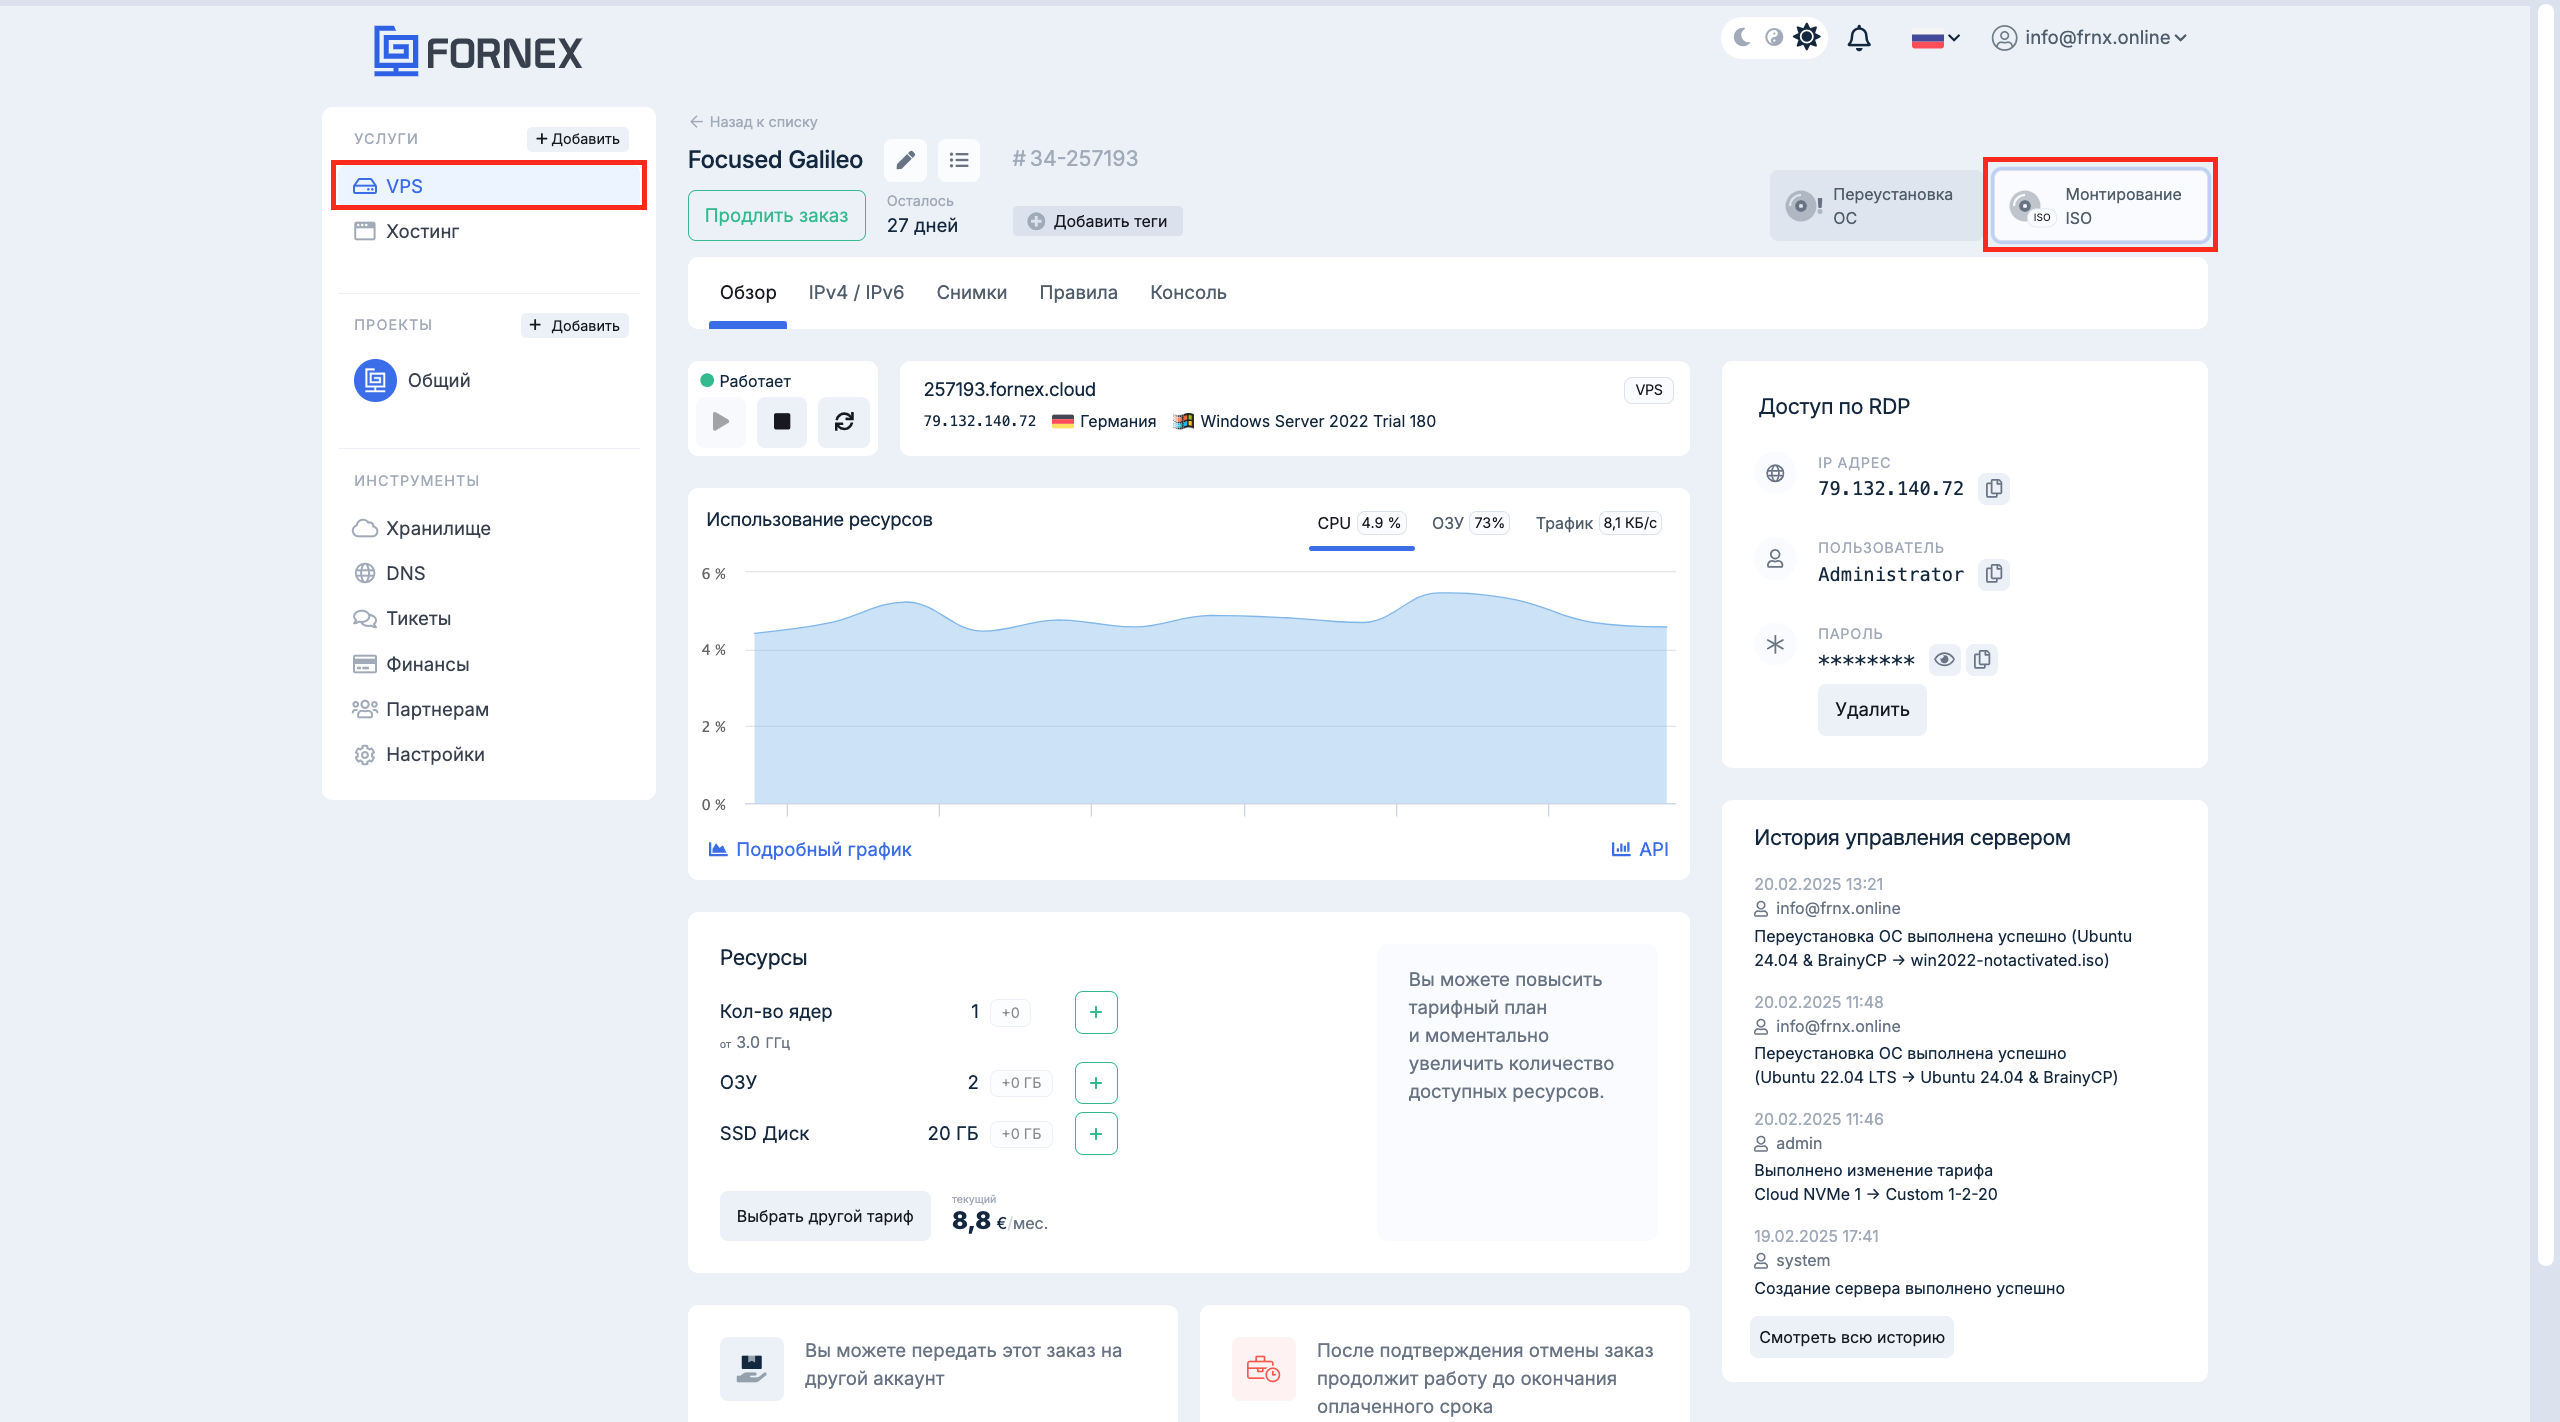Viewport: 2560px width, 1422px height.
Task: Select light theme sun icon
Action: 1807,38
